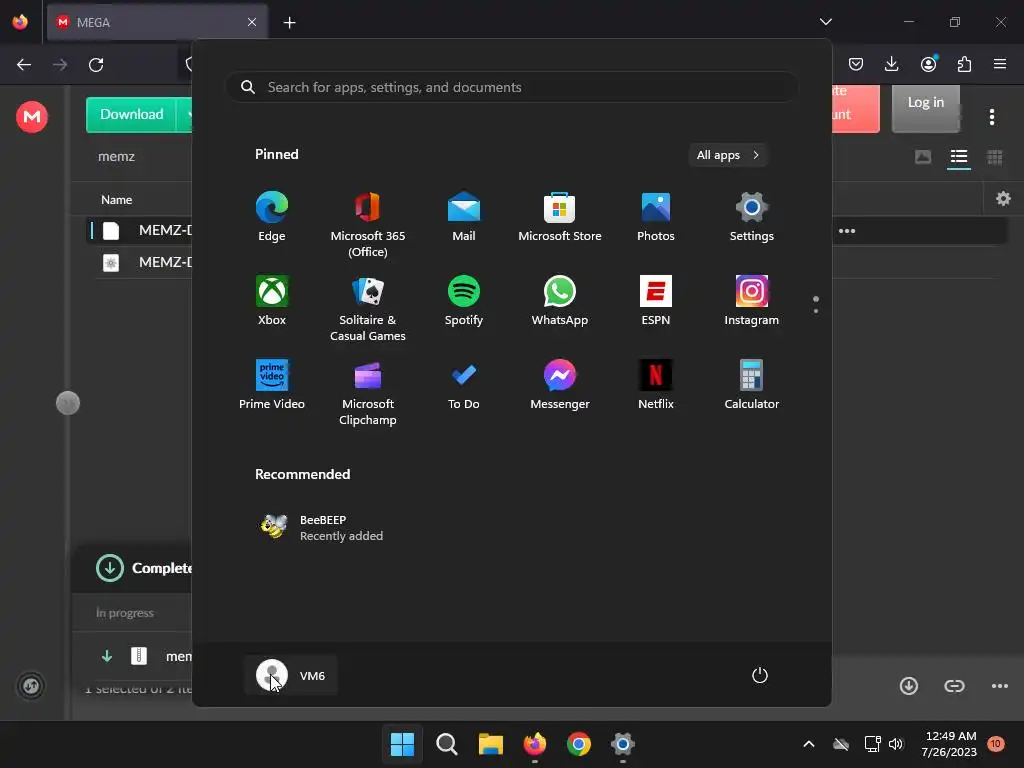This screenshot has height=768, width=1024.
Task: Open Firefox application menu
Action: [1000, 64]
